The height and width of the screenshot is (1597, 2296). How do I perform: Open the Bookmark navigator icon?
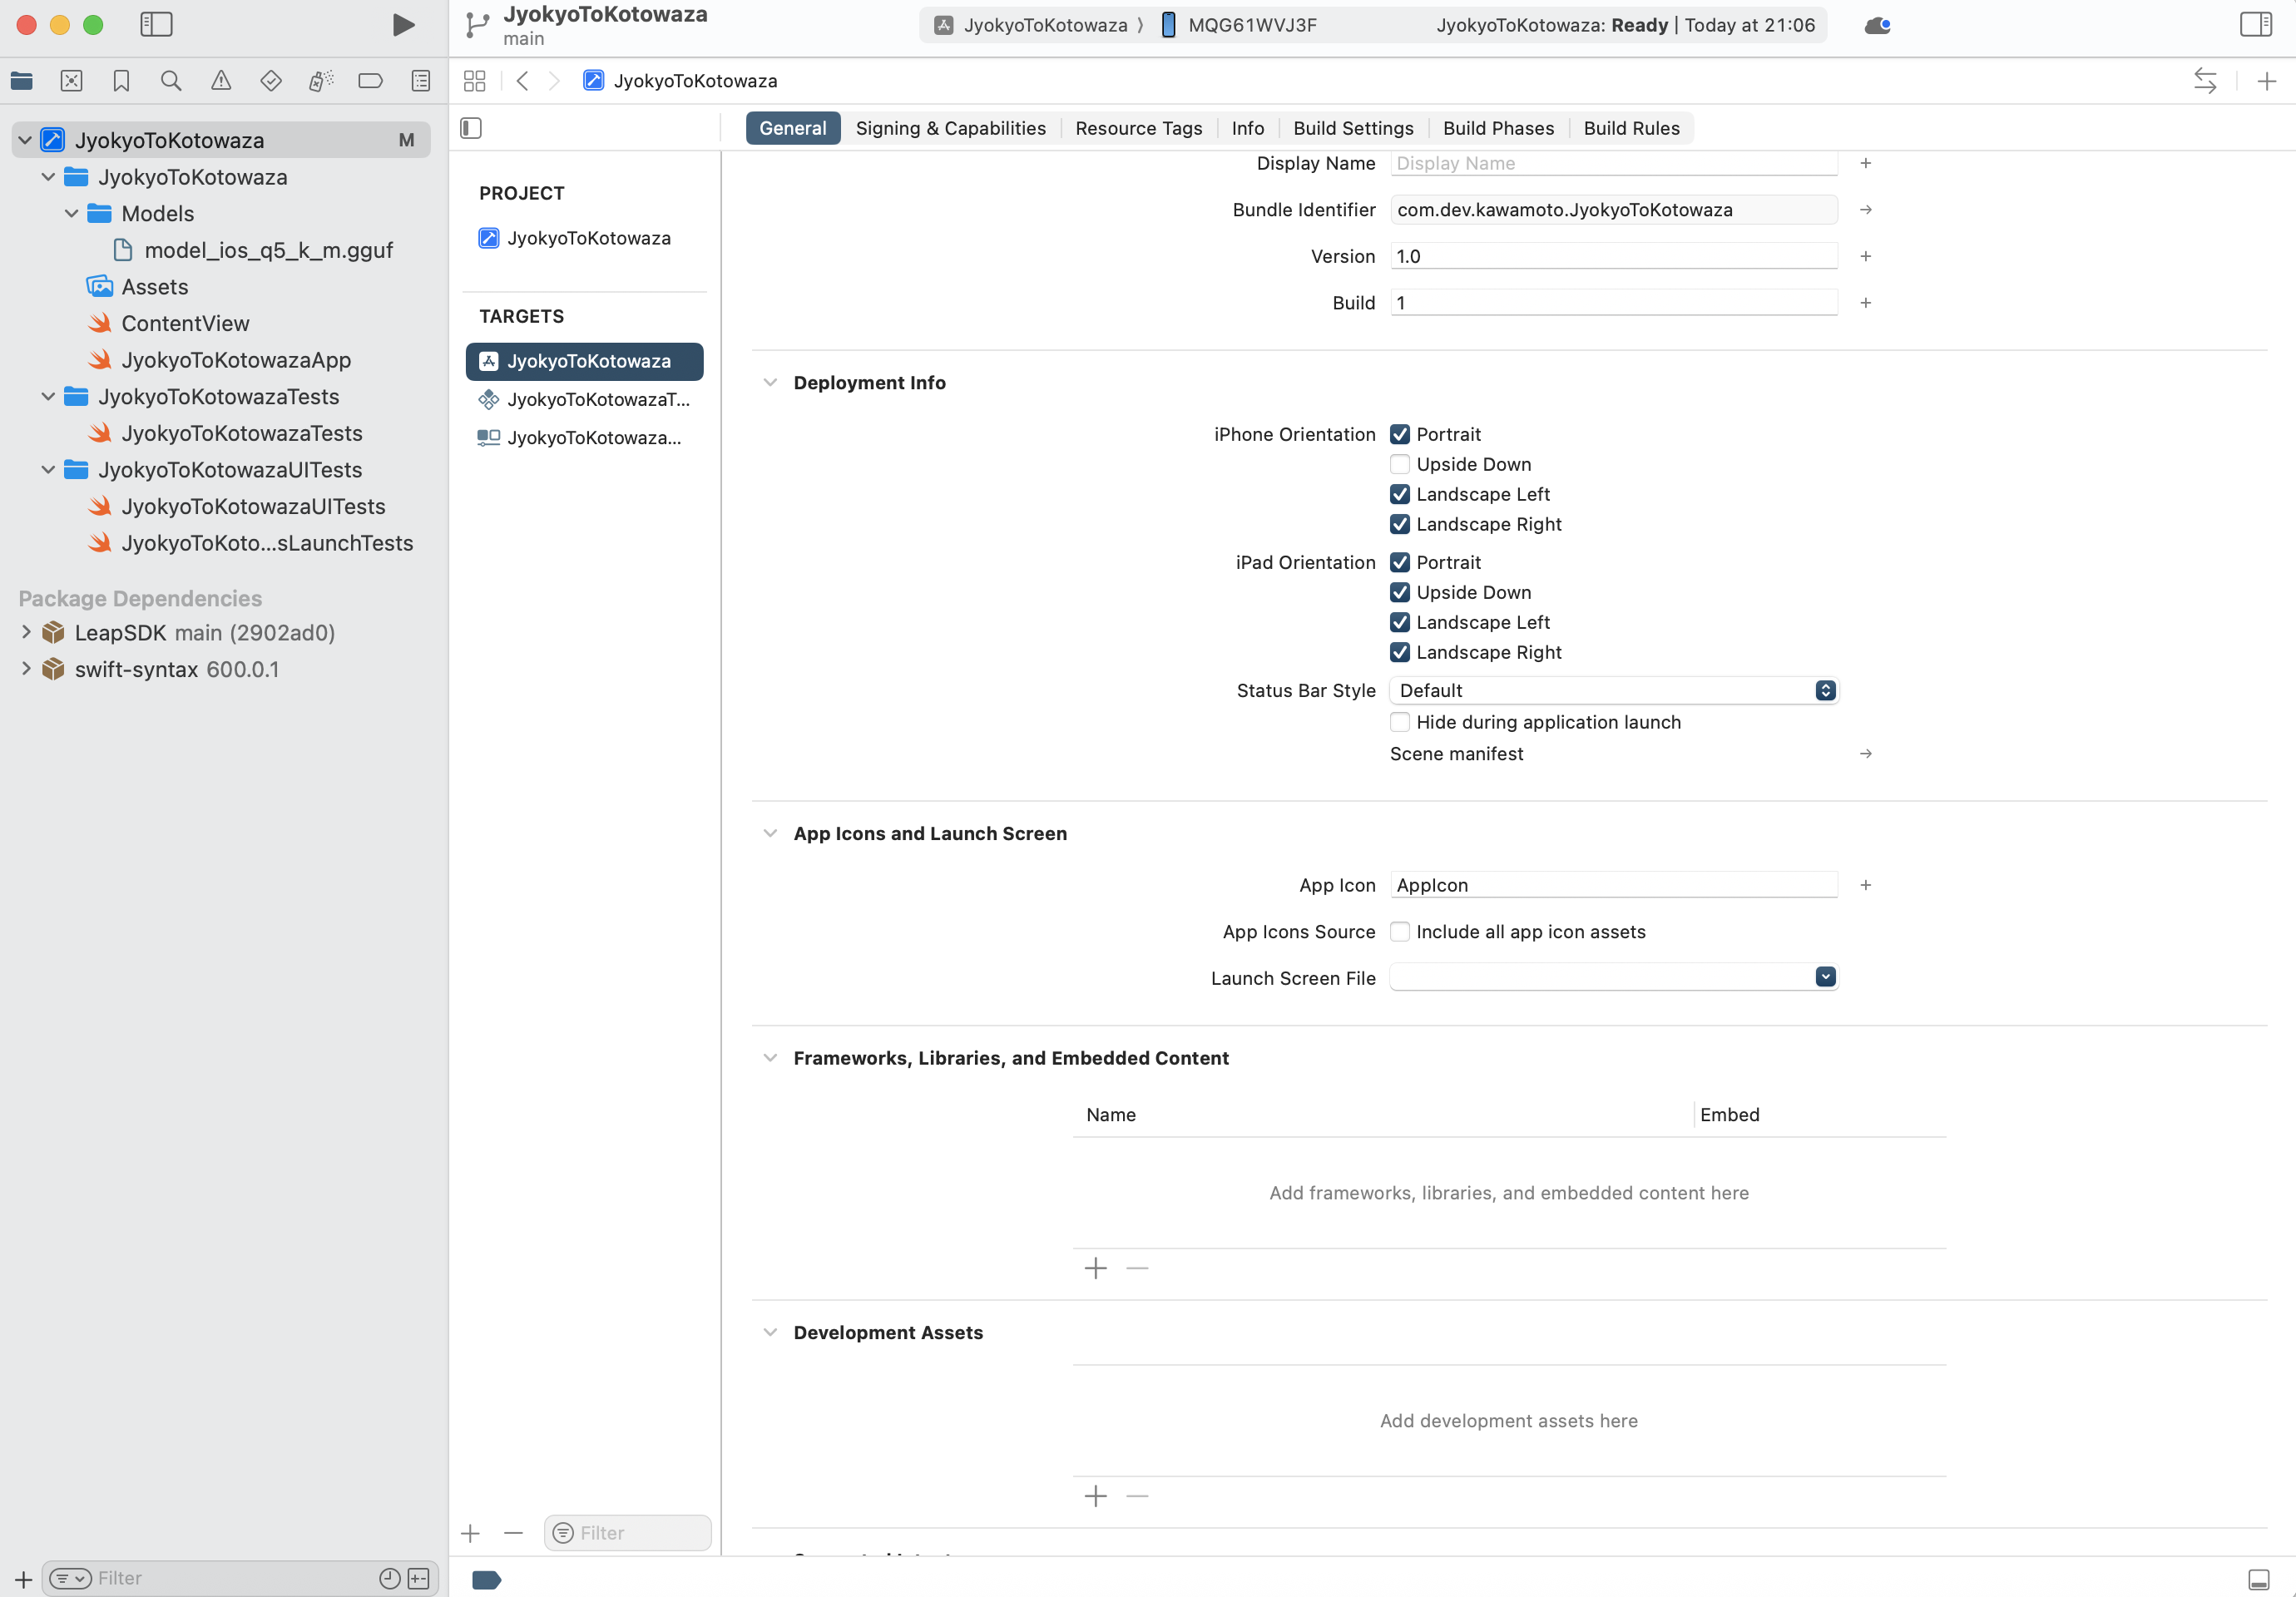[121, 81]
